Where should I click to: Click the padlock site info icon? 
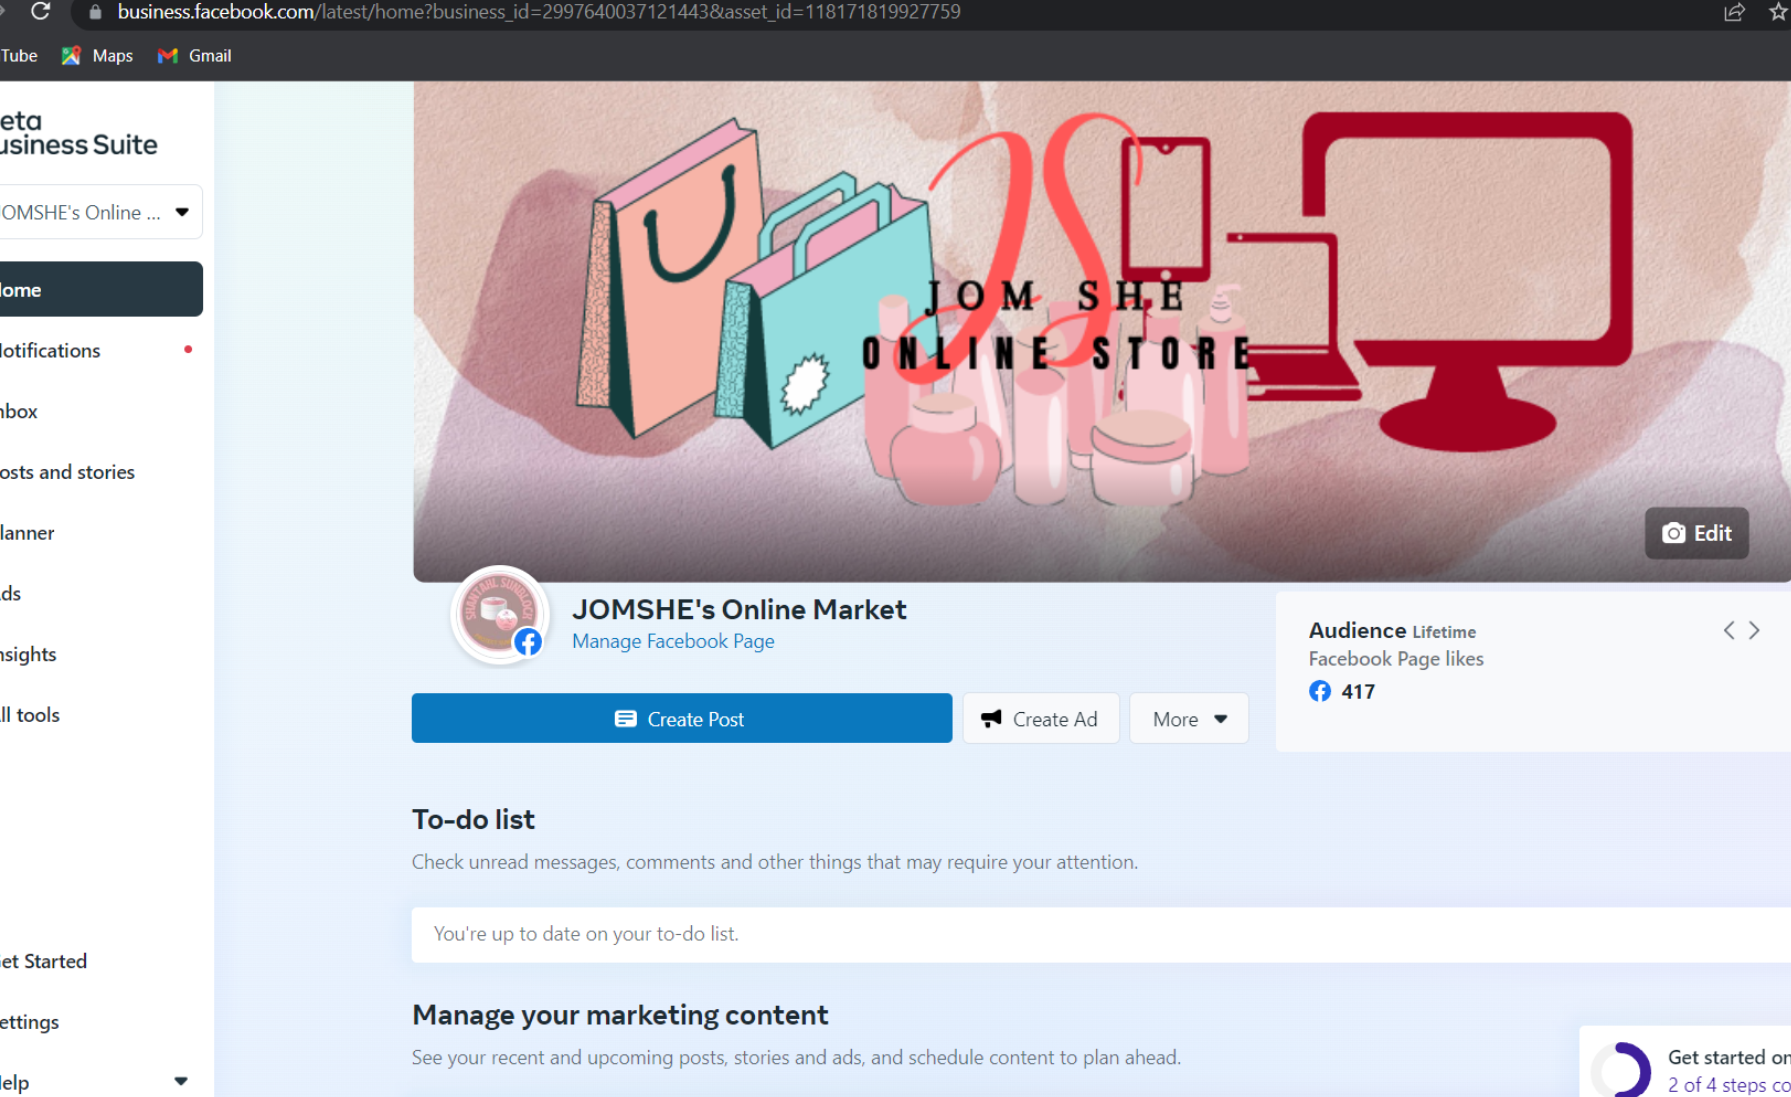point(96,12)
